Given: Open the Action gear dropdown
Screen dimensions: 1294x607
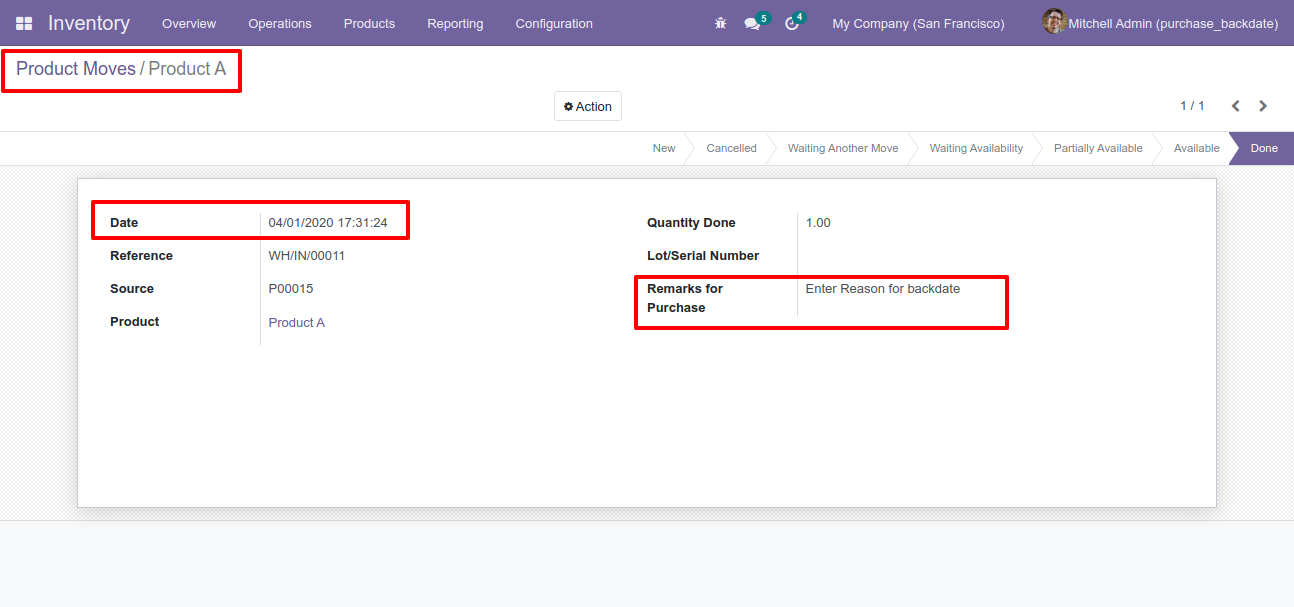Looking at the screenshot, I should 588,106.
